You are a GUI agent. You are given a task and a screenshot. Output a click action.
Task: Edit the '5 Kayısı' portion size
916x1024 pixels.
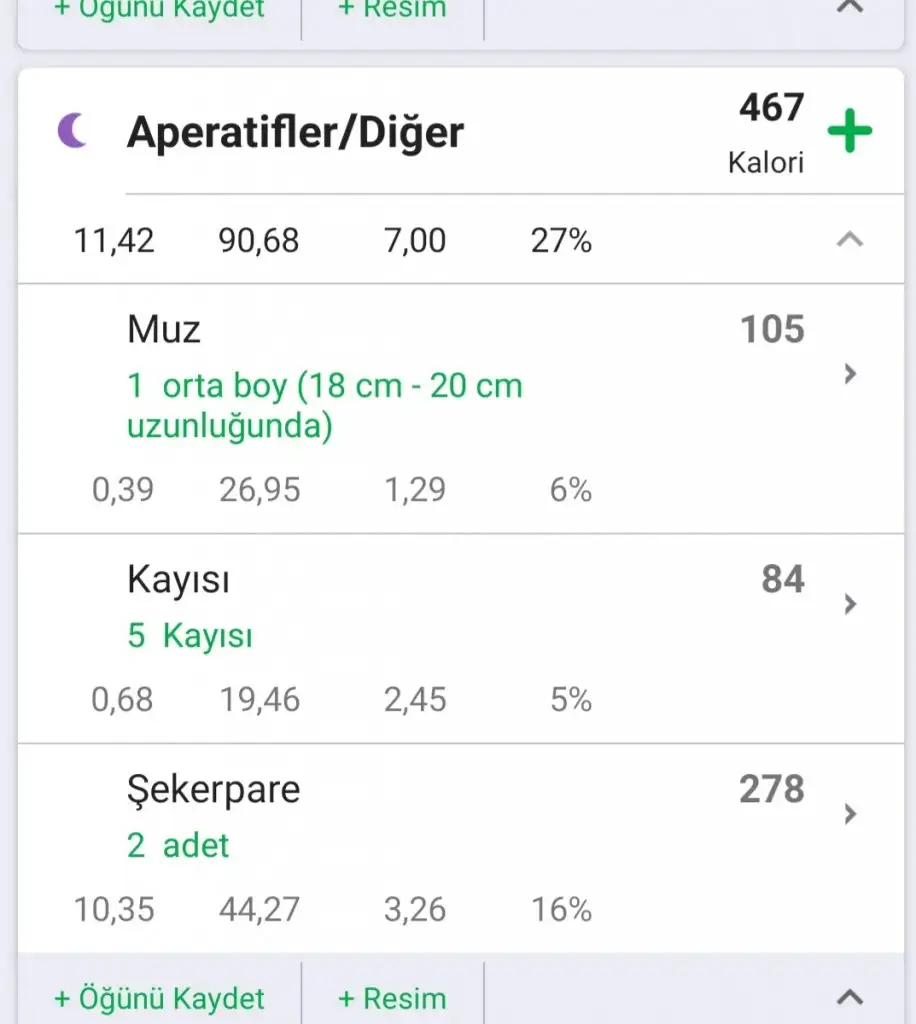[x=190, y=636]
